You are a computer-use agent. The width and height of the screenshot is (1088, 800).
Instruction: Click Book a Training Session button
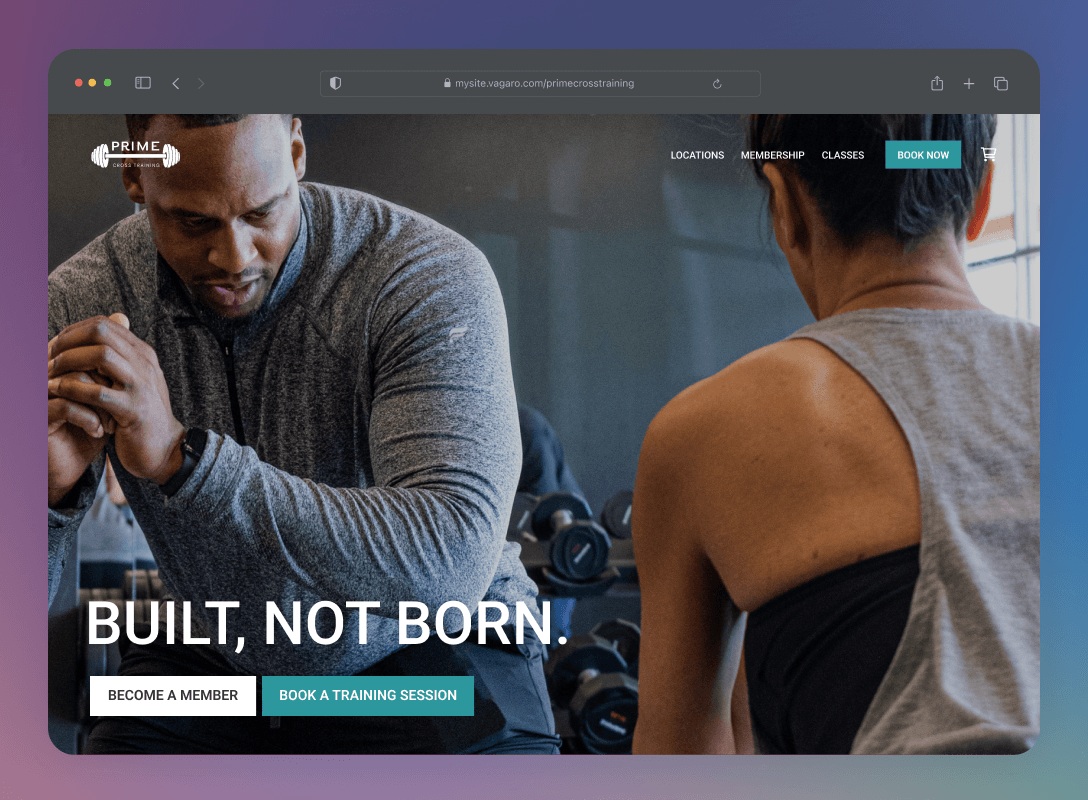368,695
